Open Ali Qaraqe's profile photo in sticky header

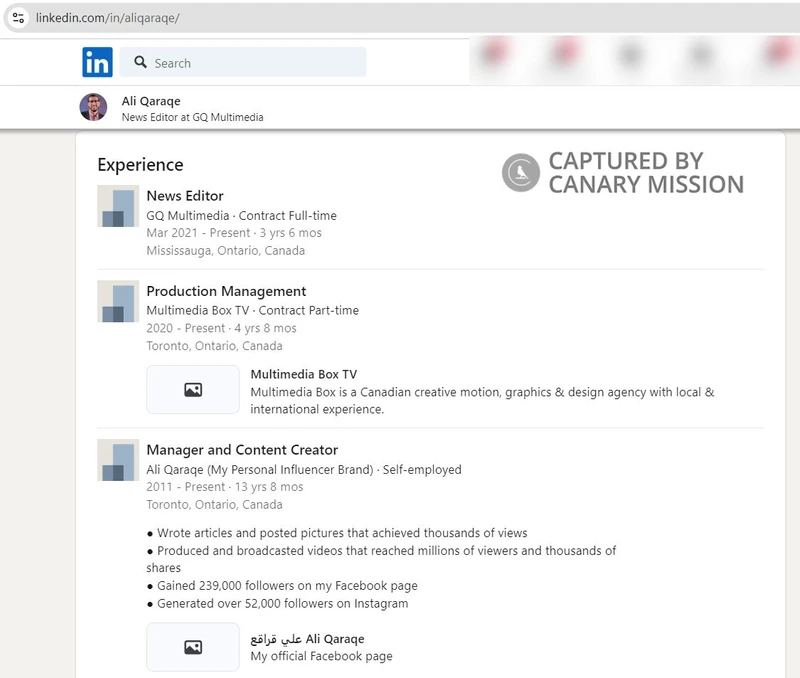(x=93, y=107)
